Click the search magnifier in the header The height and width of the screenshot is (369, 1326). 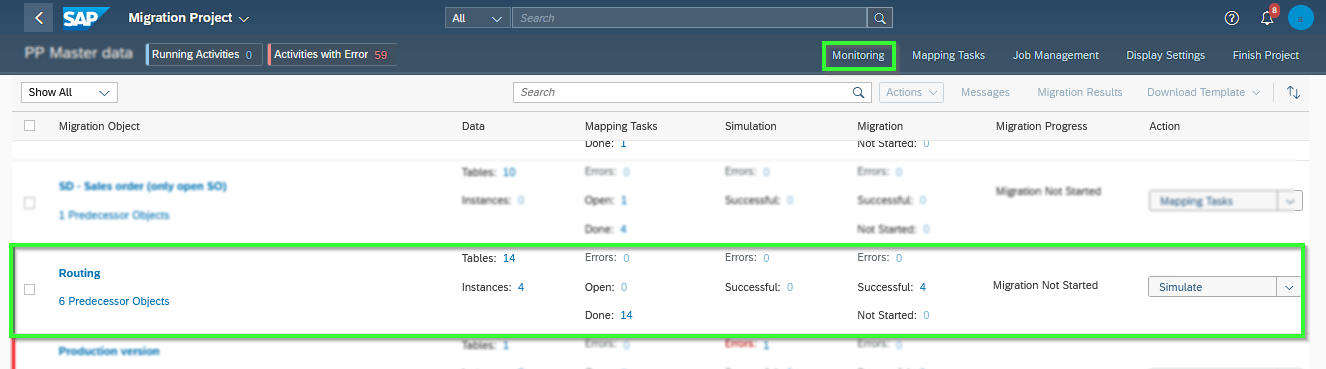point(879,18)
